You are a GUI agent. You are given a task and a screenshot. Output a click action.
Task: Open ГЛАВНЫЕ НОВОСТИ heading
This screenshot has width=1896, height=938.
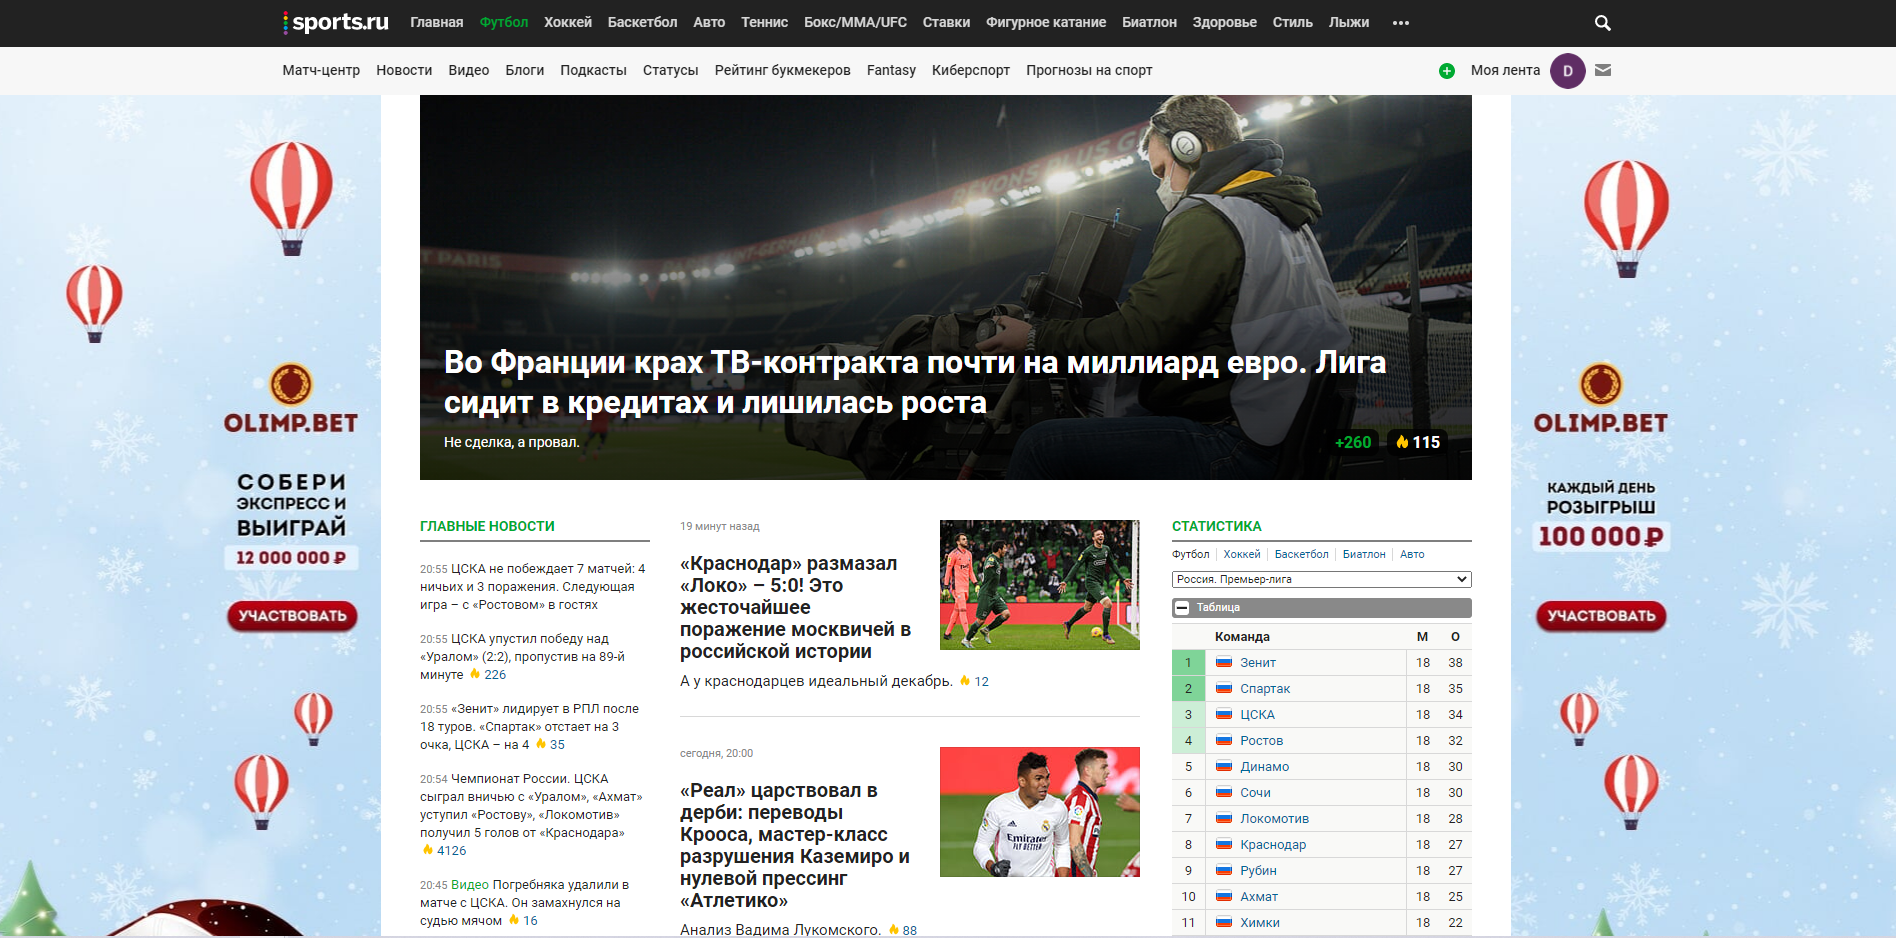487,526
